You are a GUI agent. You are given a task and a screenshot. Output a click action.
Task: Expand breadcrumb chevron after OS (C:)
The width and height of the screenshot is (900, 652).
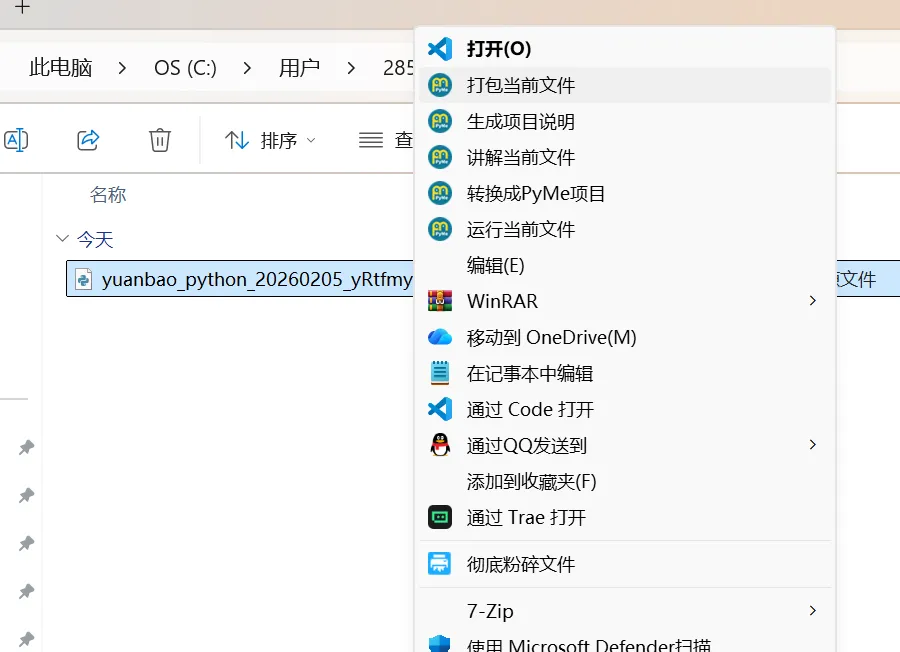pos(247,68)
